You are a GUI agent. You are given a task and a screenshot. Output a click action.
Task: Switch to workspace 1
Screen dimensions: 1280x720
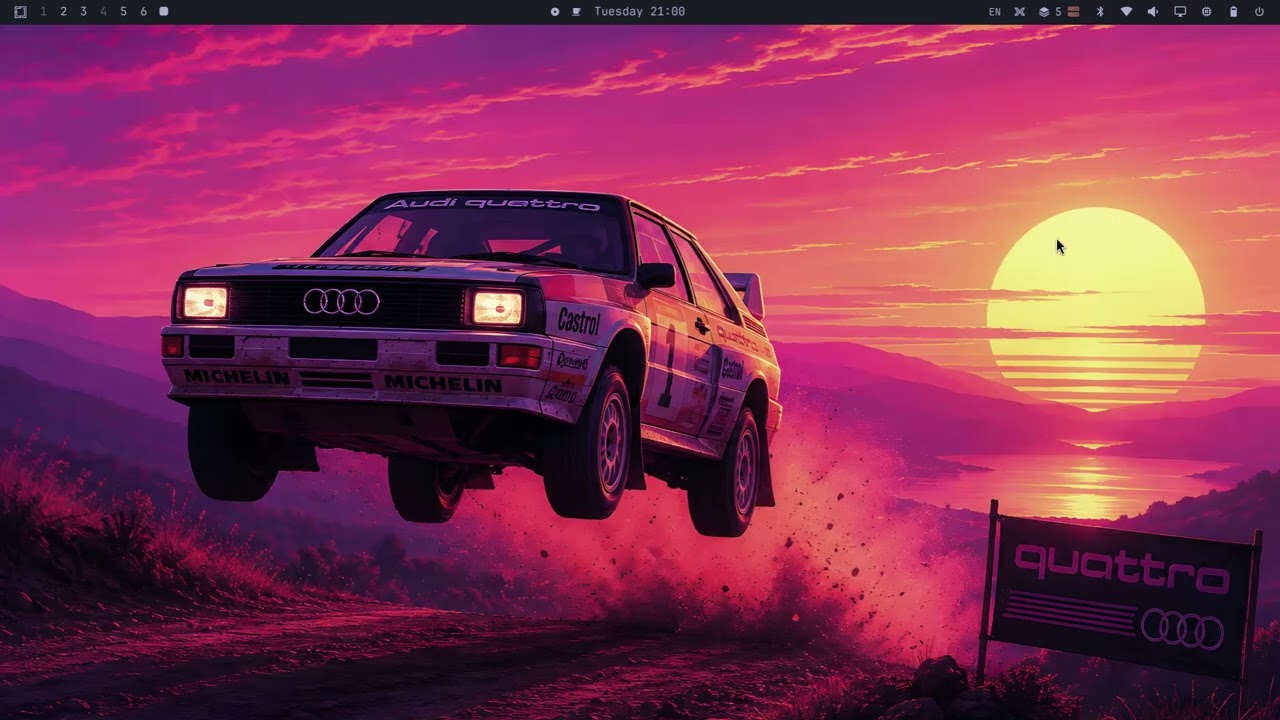click(x=43, y=12)
